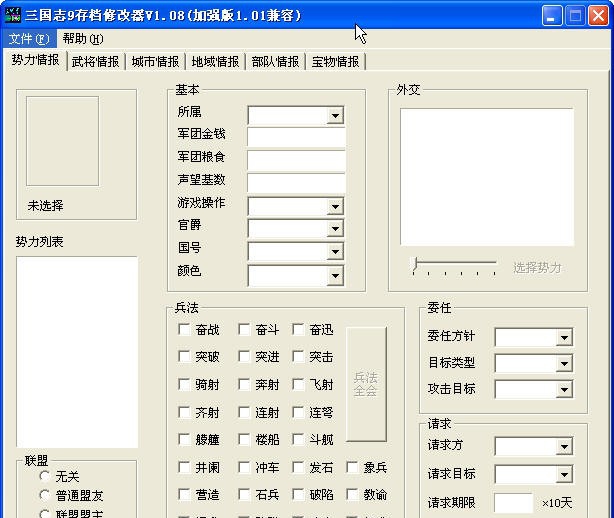Enable the 奋战 checkbox

(184, 329)
